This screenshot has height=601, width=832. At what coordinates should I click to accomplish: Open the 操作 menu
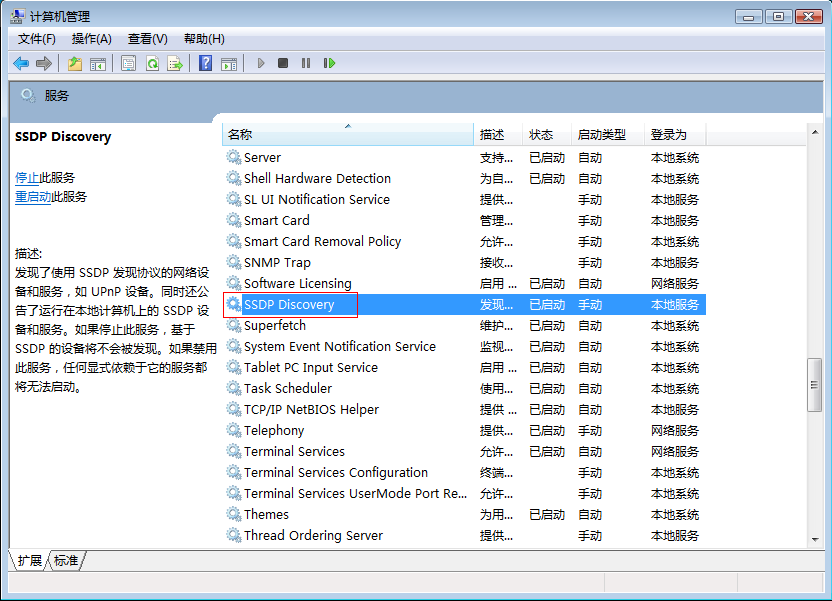91,38
